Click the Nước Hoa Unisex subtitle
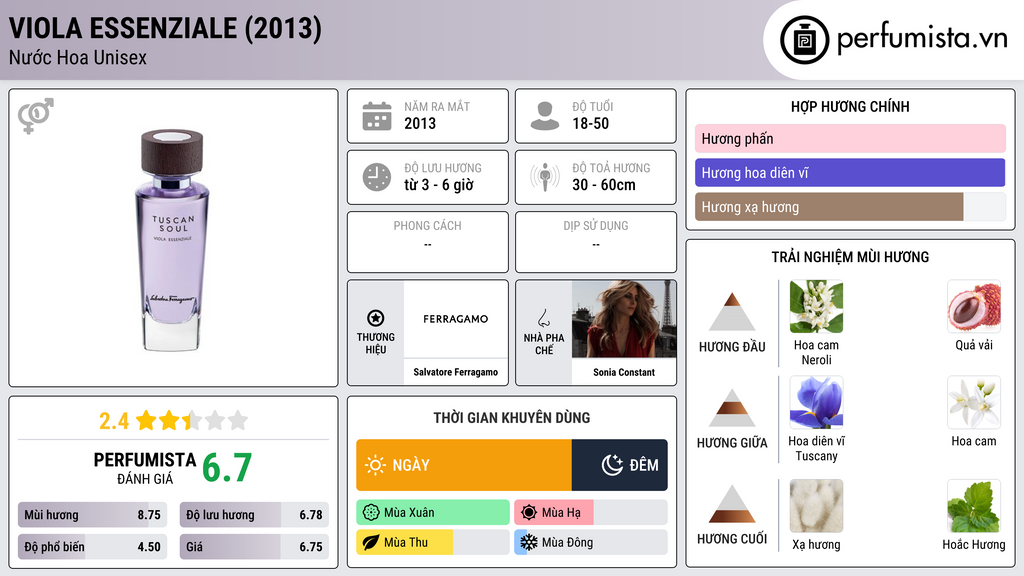 78,57
